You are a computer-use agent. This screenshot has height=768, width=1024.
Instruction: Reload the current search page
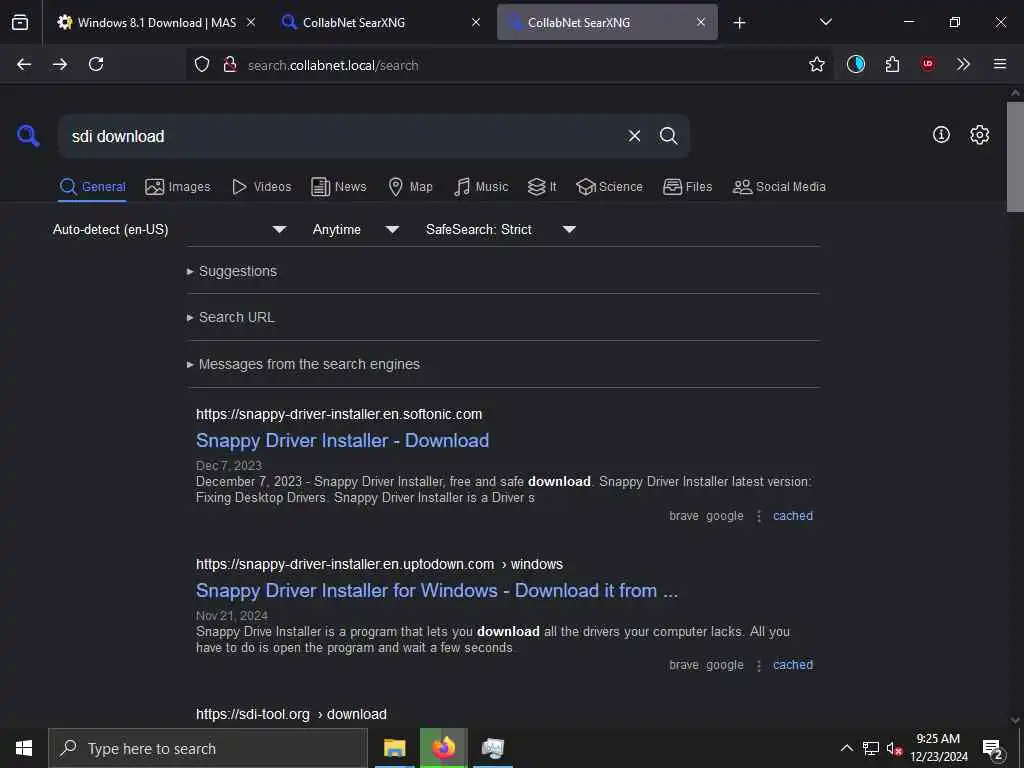coord(96,64)
